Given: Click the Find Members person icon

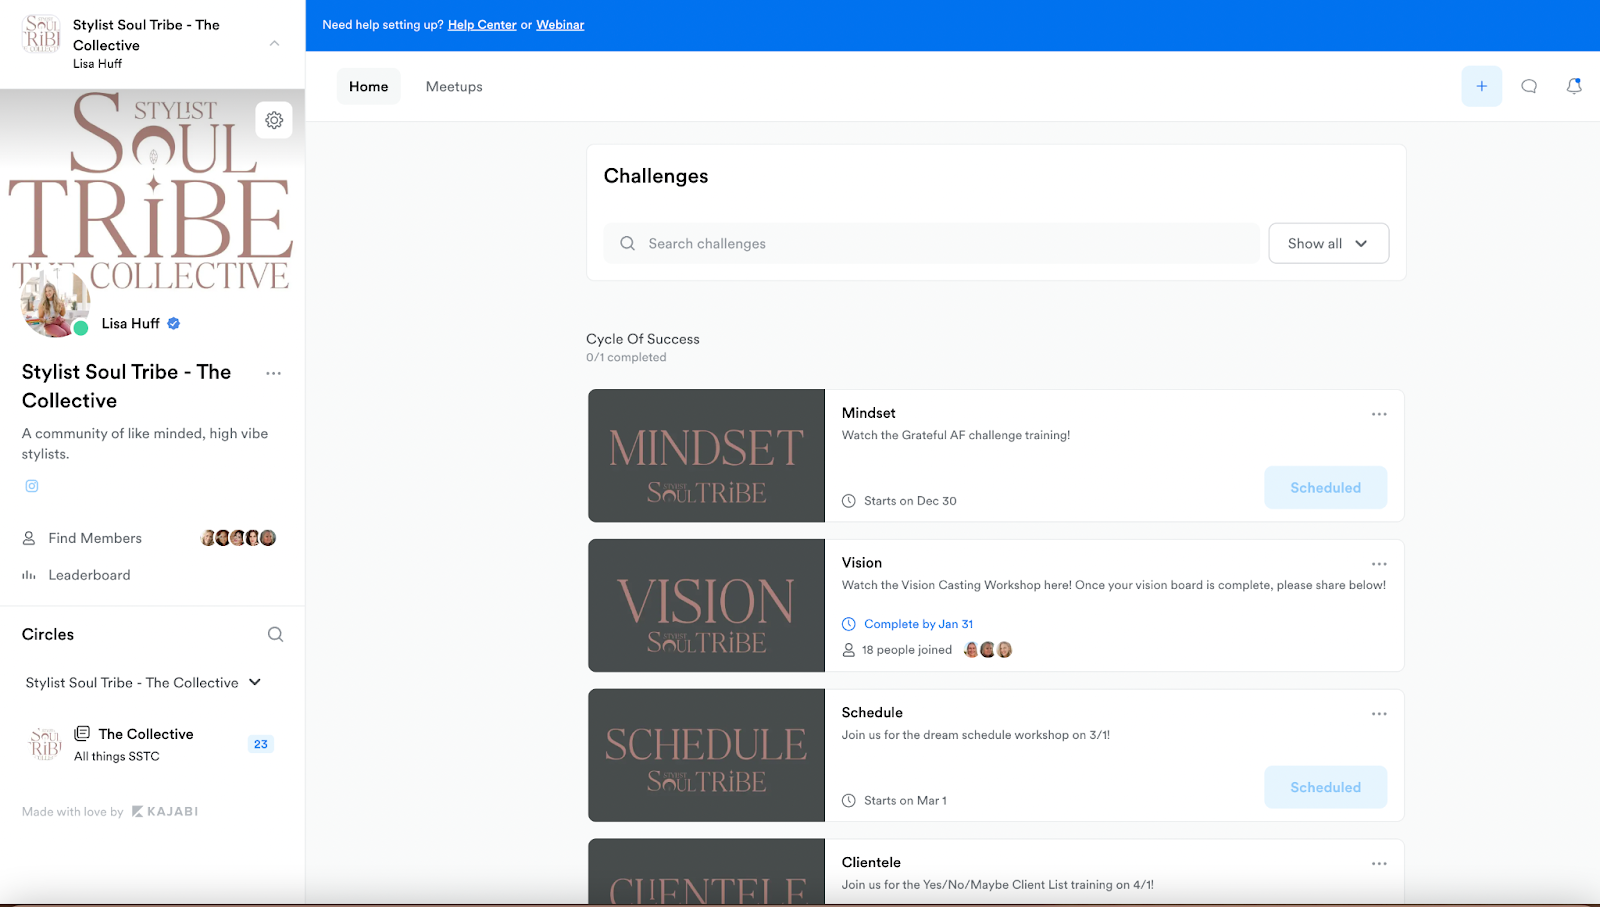Looking at the screenshot, I should pyautogui.click(x=29, y=538).
